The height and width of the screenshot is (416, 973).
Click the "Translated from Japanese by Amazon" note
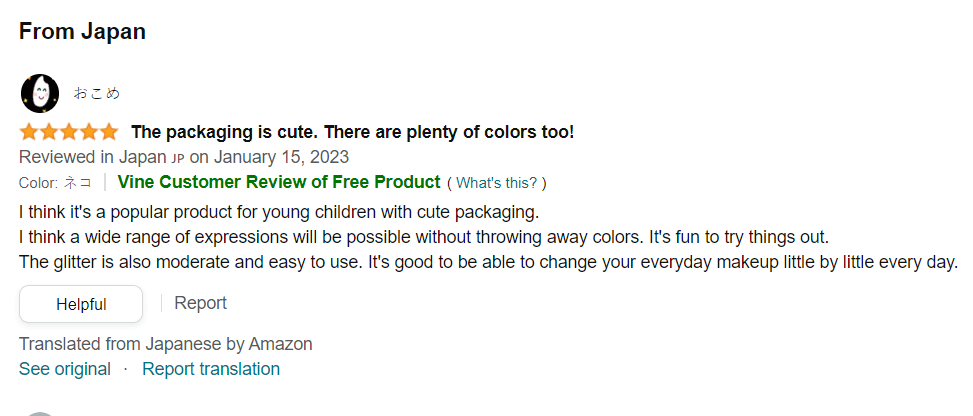click(x=165, y=344)
